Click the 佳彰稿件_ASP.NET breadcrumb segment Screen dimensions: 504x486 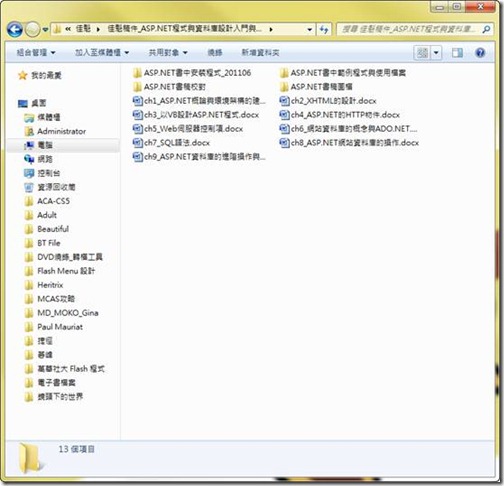point(185,29)
